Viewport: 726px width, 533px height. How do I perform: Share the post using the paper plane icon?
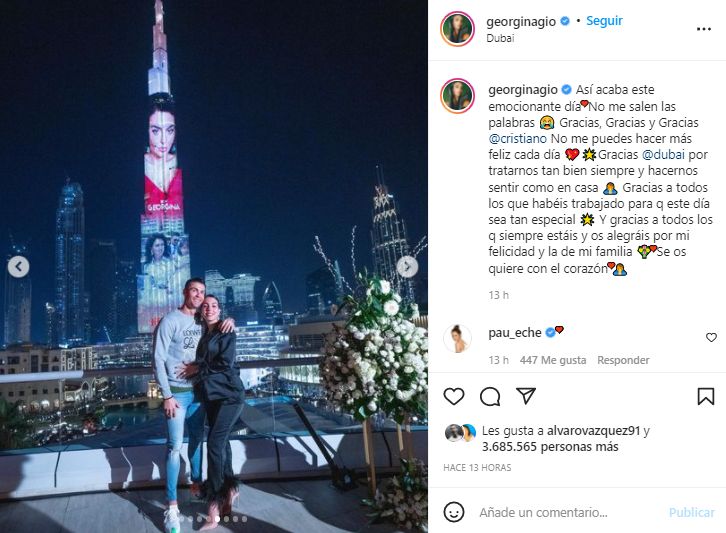[x=526, y=396]
